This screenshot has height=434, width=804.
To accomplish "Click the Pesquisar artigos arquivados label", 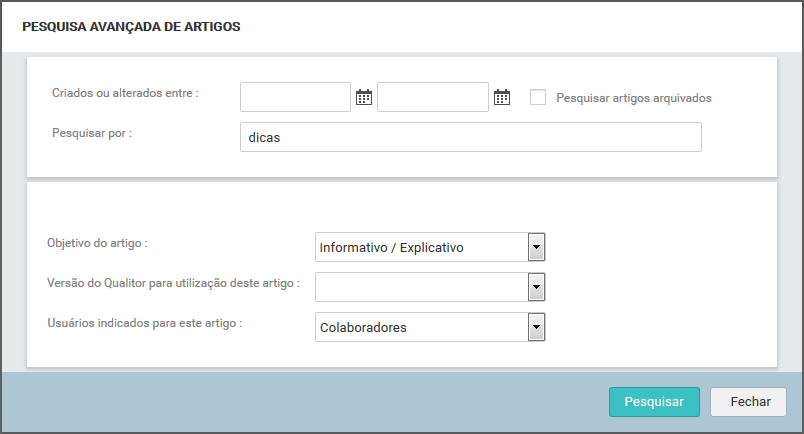I will pos(634,98).
